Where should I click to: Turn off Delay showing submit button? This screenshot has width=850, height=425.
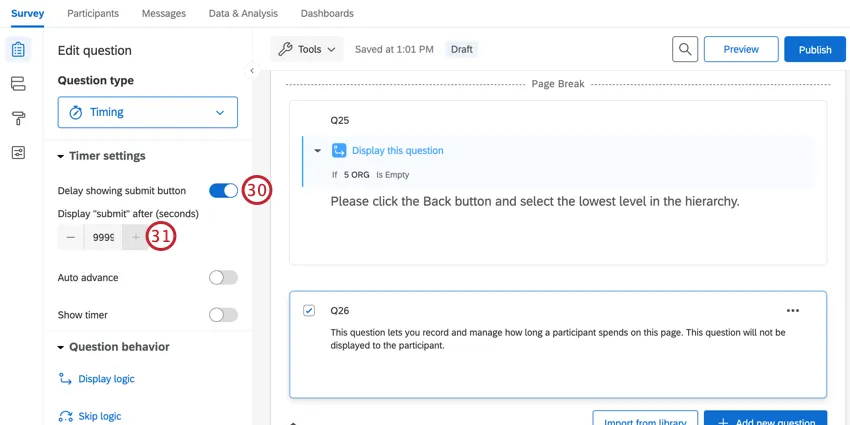223,191
